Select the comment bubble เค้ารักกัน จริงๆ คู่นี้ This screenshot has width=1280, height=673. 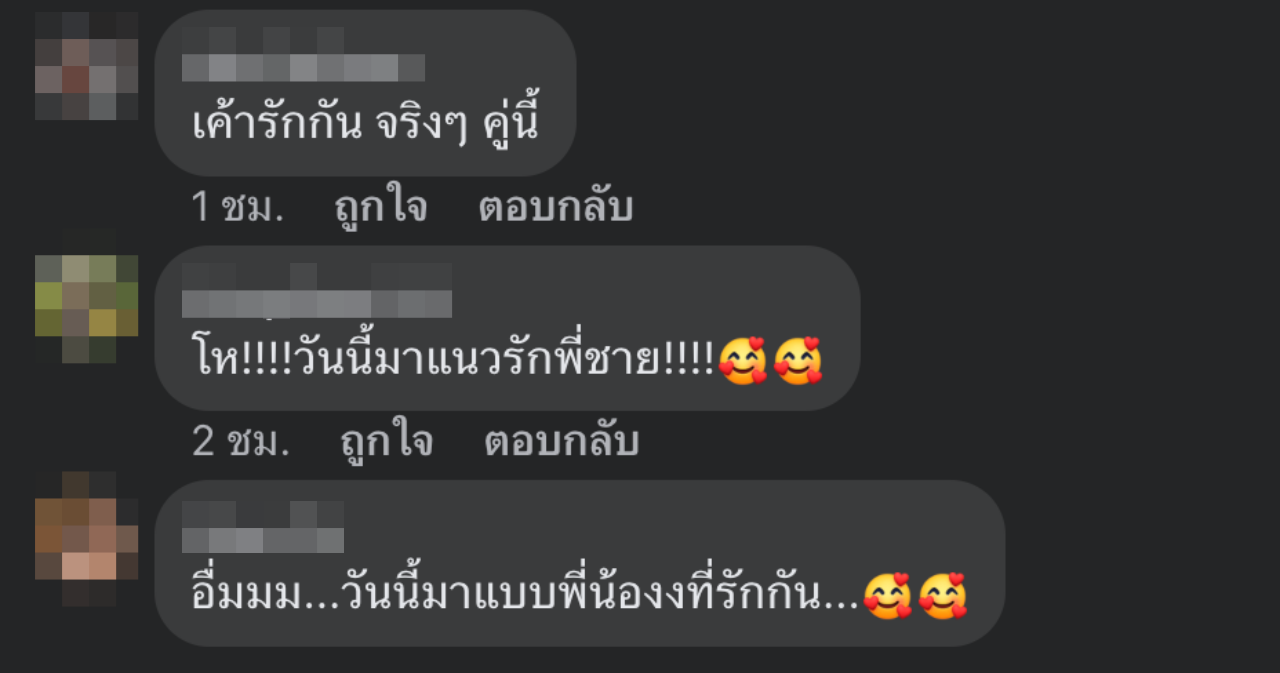365,94
